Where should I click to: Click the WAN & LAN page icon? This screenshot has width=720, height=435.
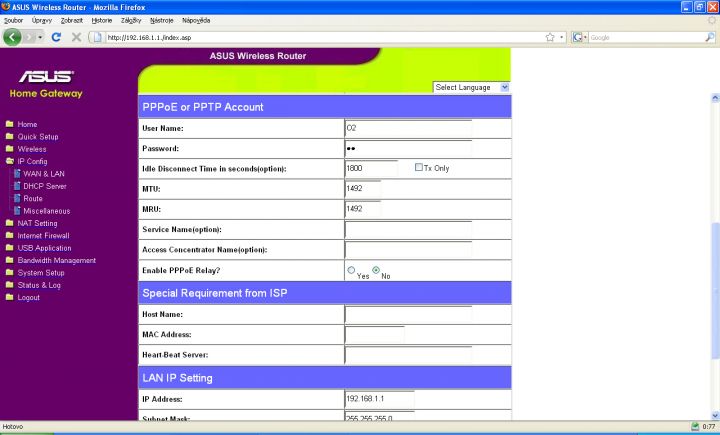point(17,174)
